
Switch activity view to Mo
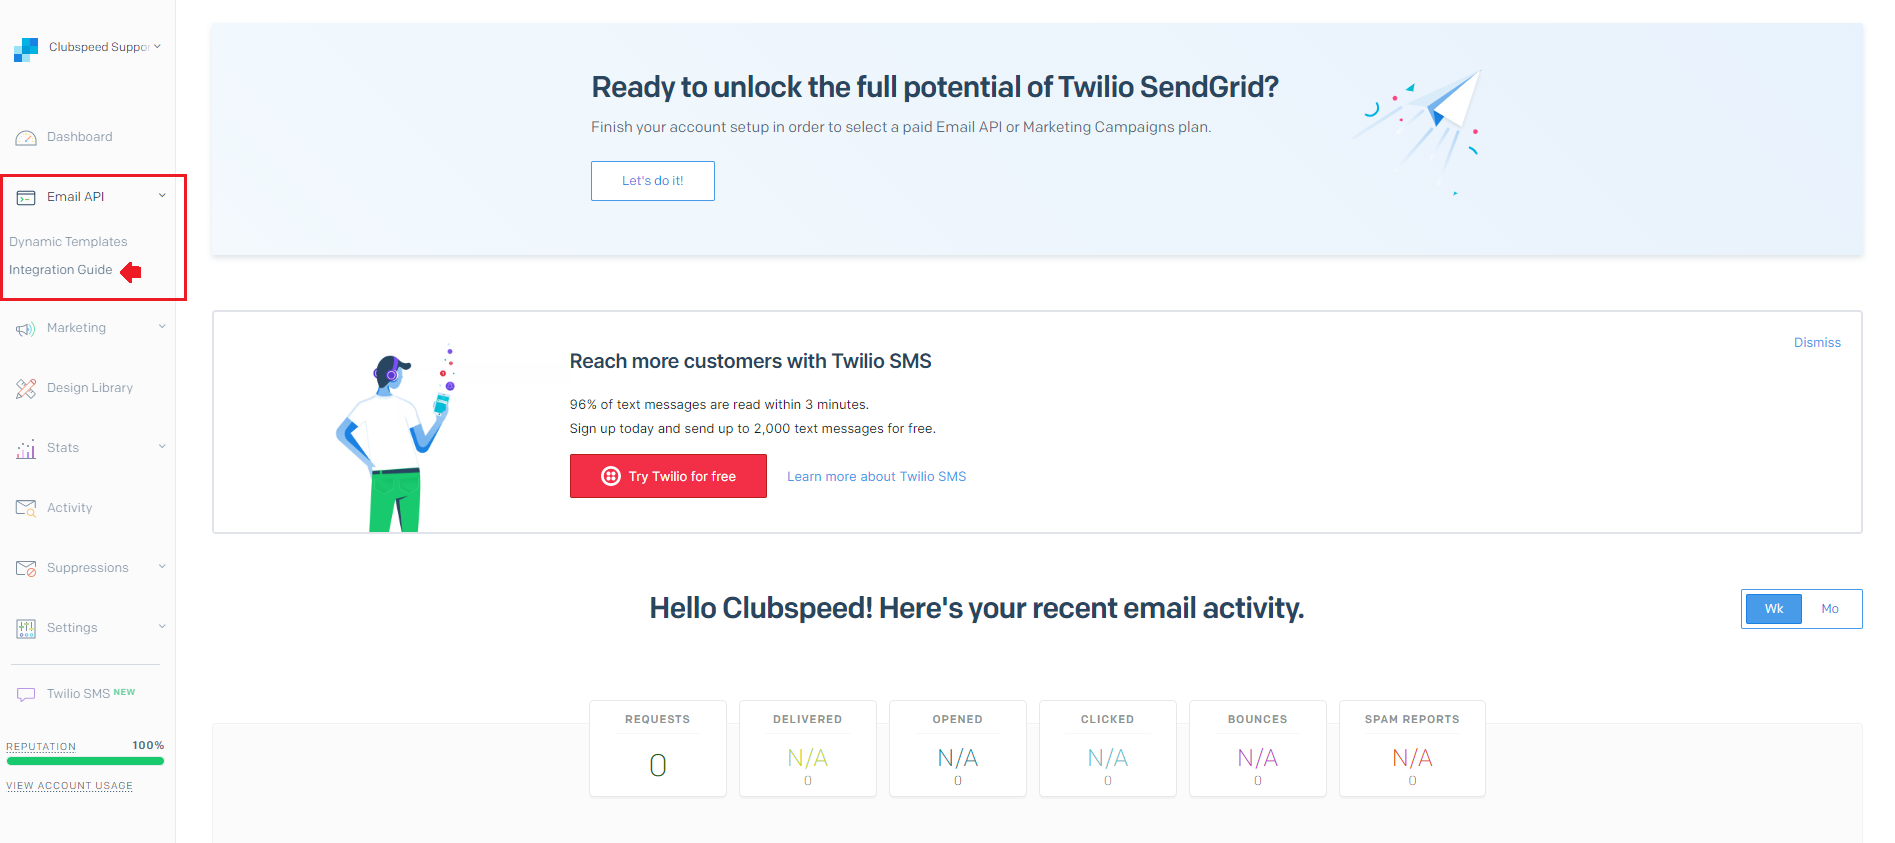[1830, 609]
